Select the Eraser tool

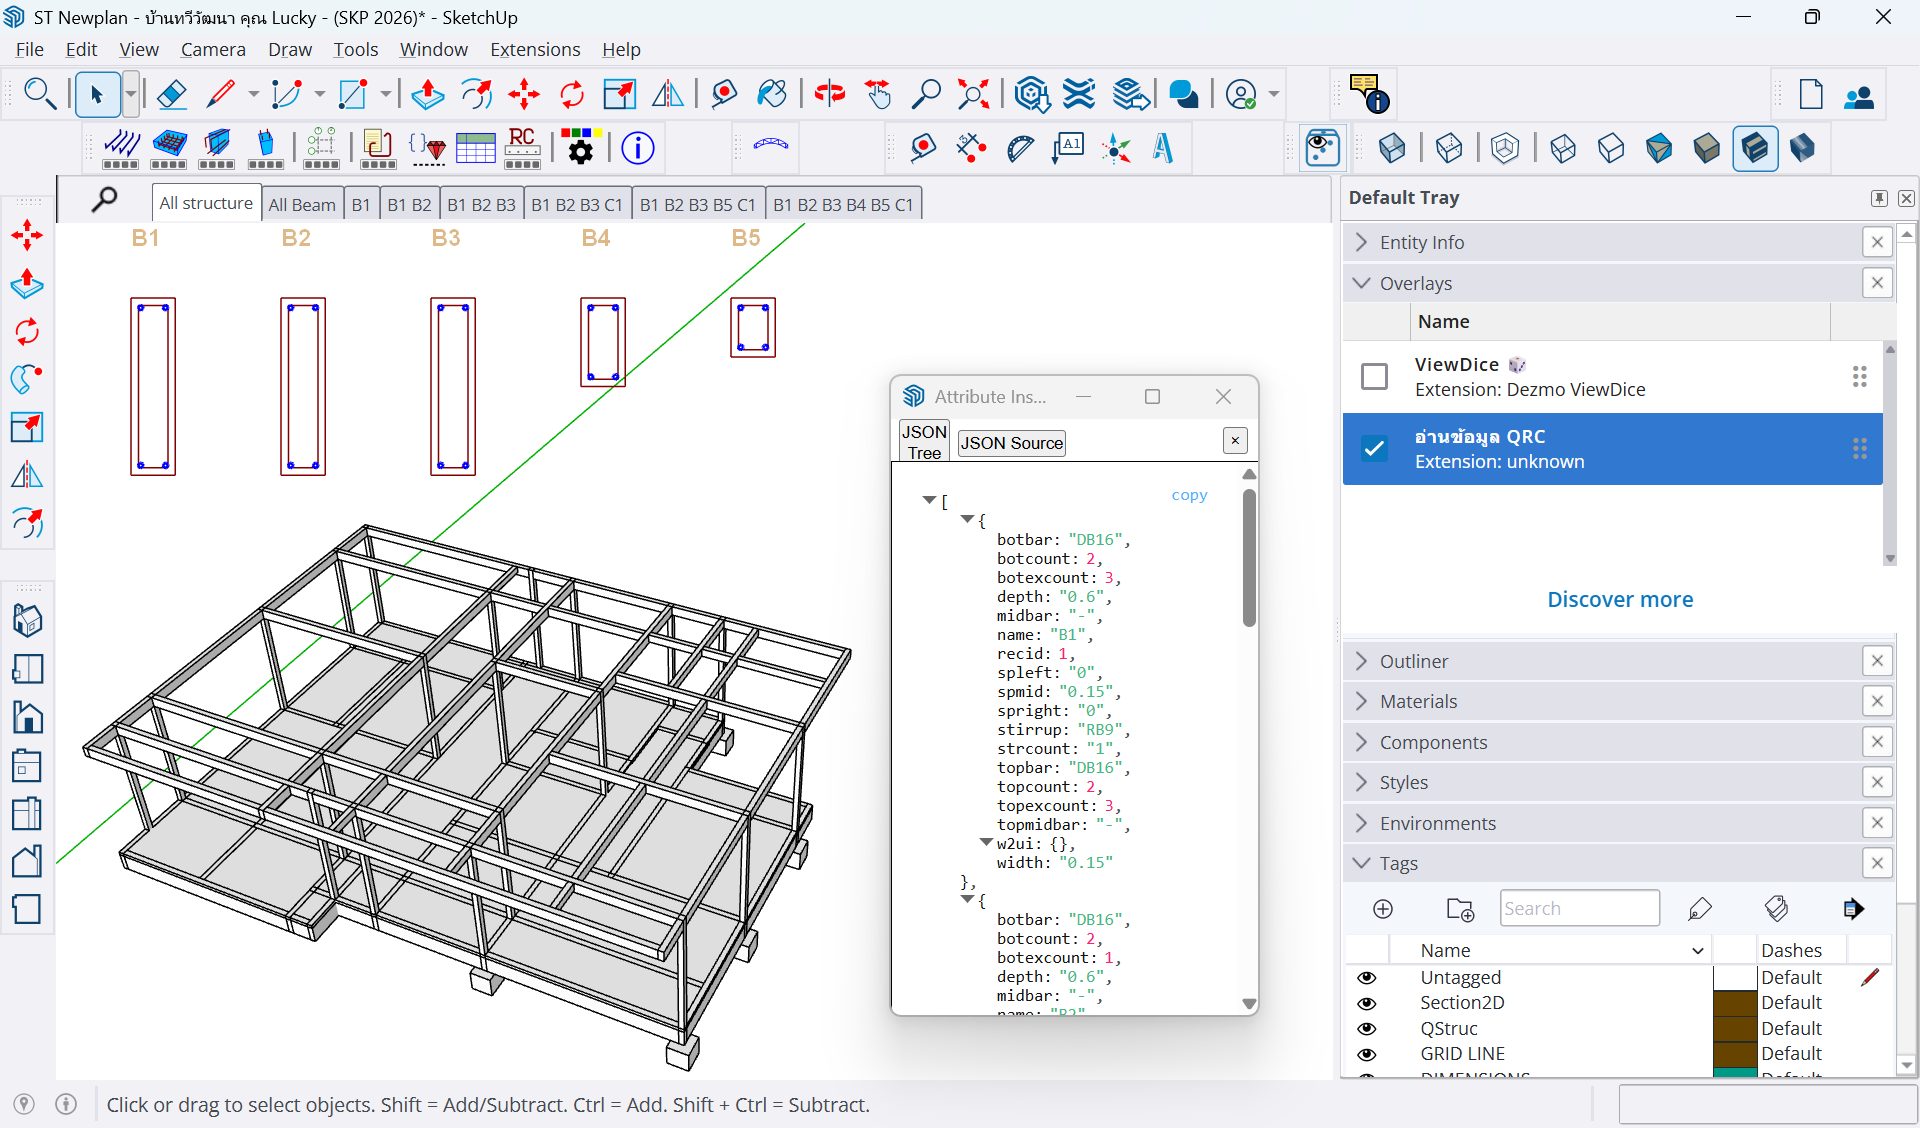[172, 95]
